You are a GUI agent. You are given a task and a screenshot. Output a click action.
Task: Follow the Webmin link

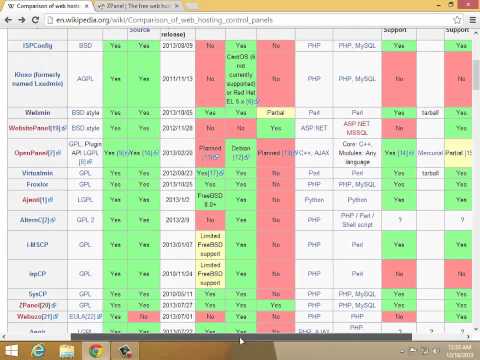(37, 113)
